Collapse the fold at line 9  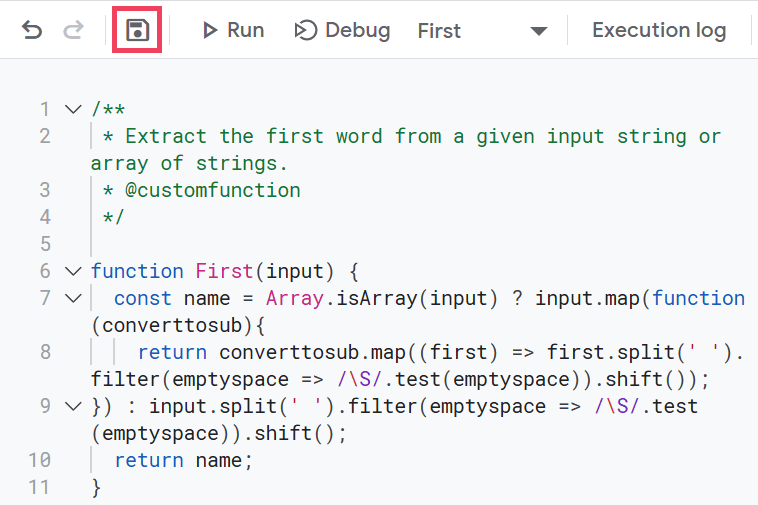click(73, 406)
